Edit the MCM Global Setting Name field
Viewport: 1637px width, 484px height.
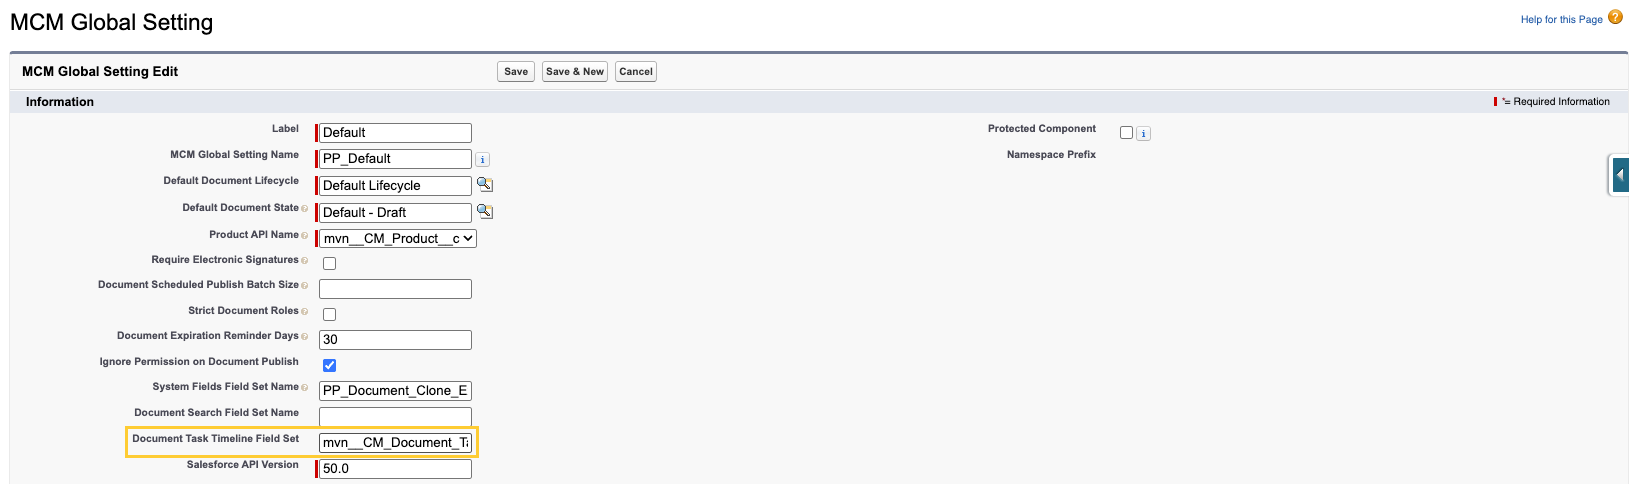coord(395,159)
